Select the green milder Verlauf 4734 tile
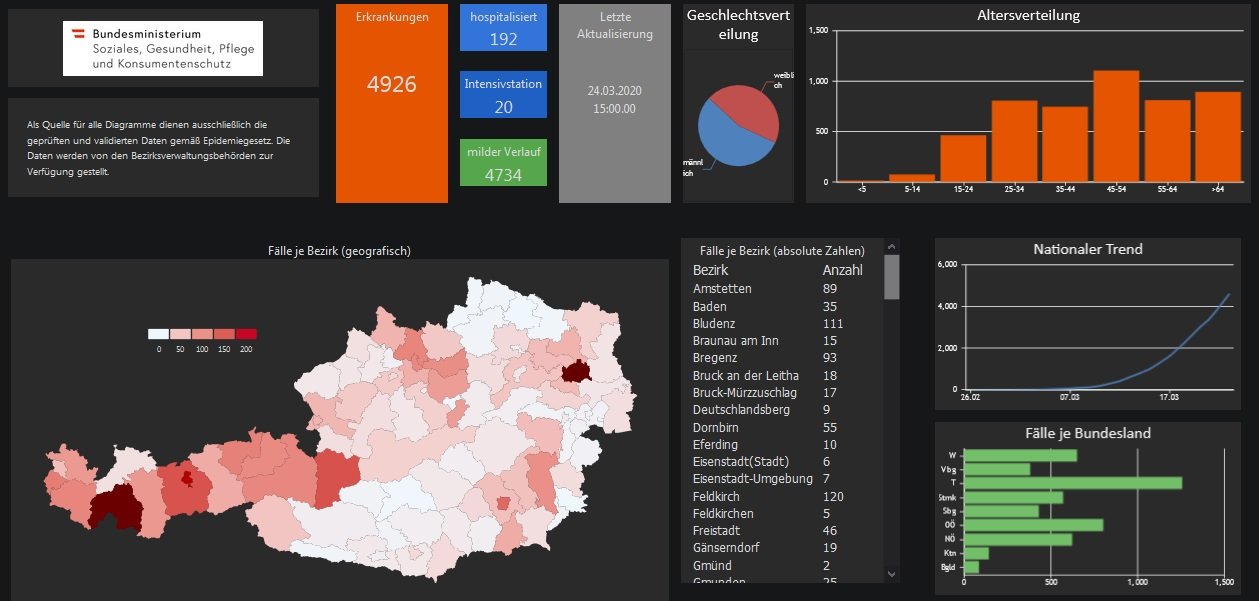This screenshot has height=601, width=1259. click(504, 162)
